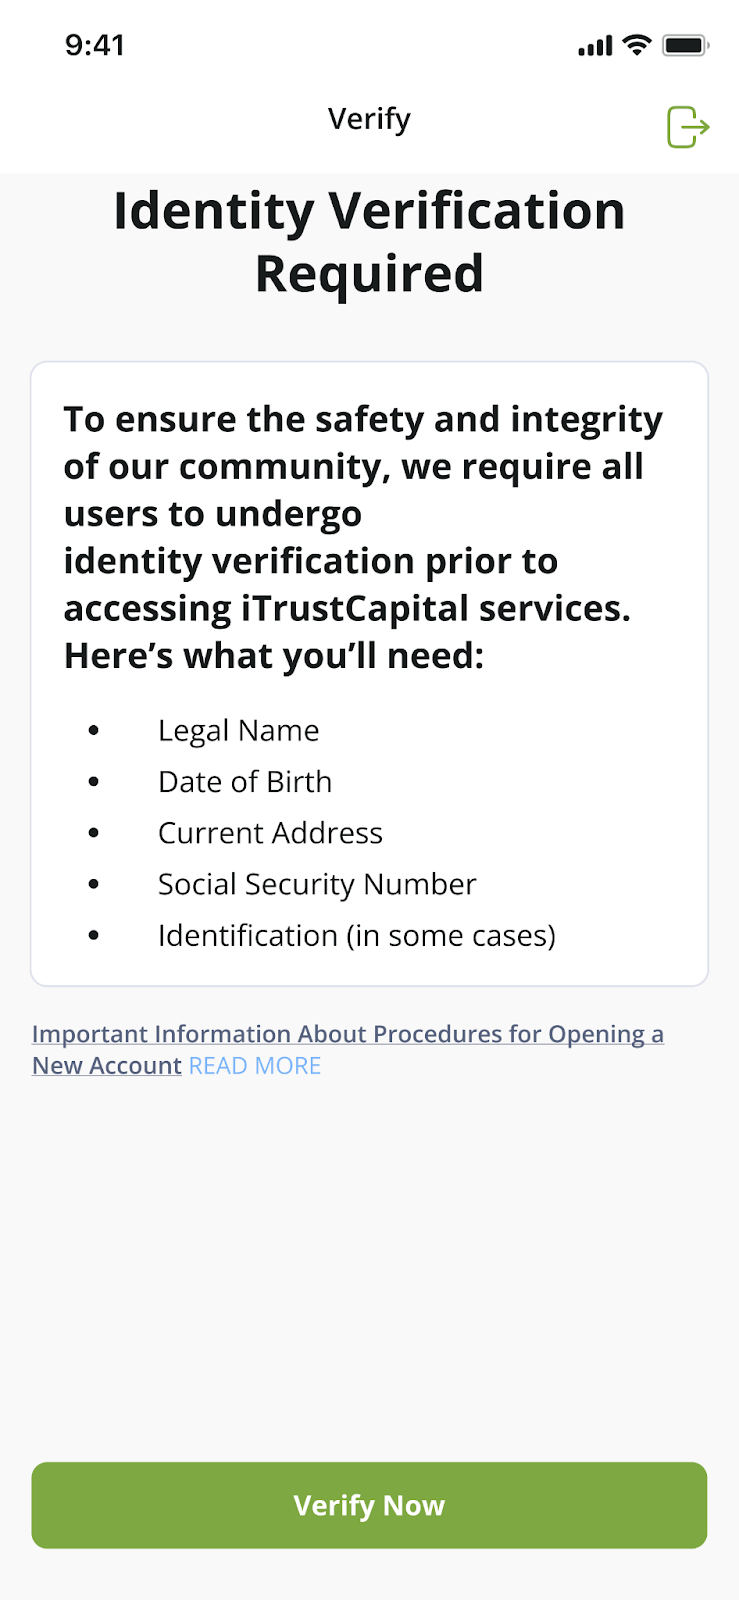Select the Current Address requirement
Viewport: 739px width, 1600px height.
pos(270,833)
